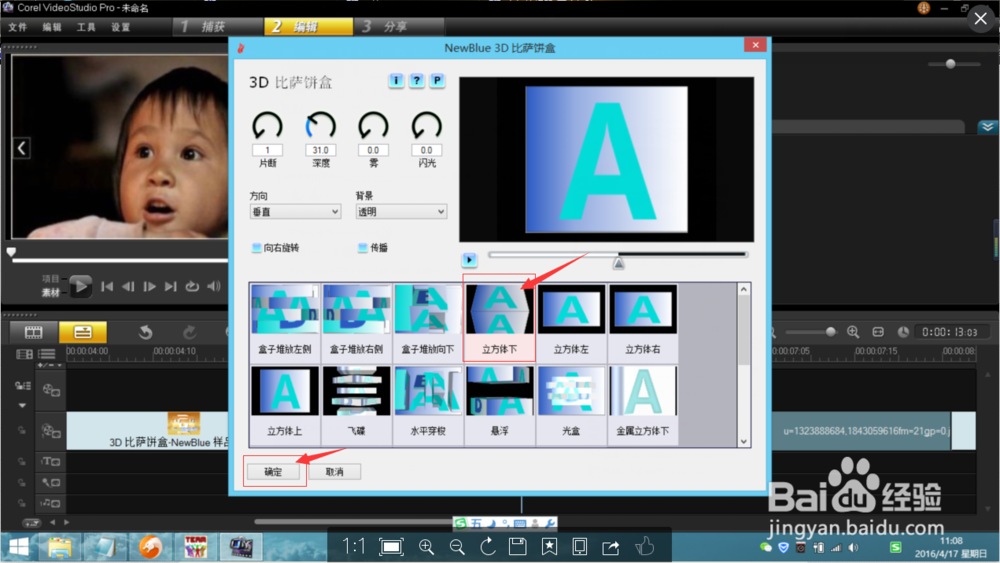1000x563 pixels.
Task: Click image viewer save icon
Action: pyautogui.click(x=518, y=546)
